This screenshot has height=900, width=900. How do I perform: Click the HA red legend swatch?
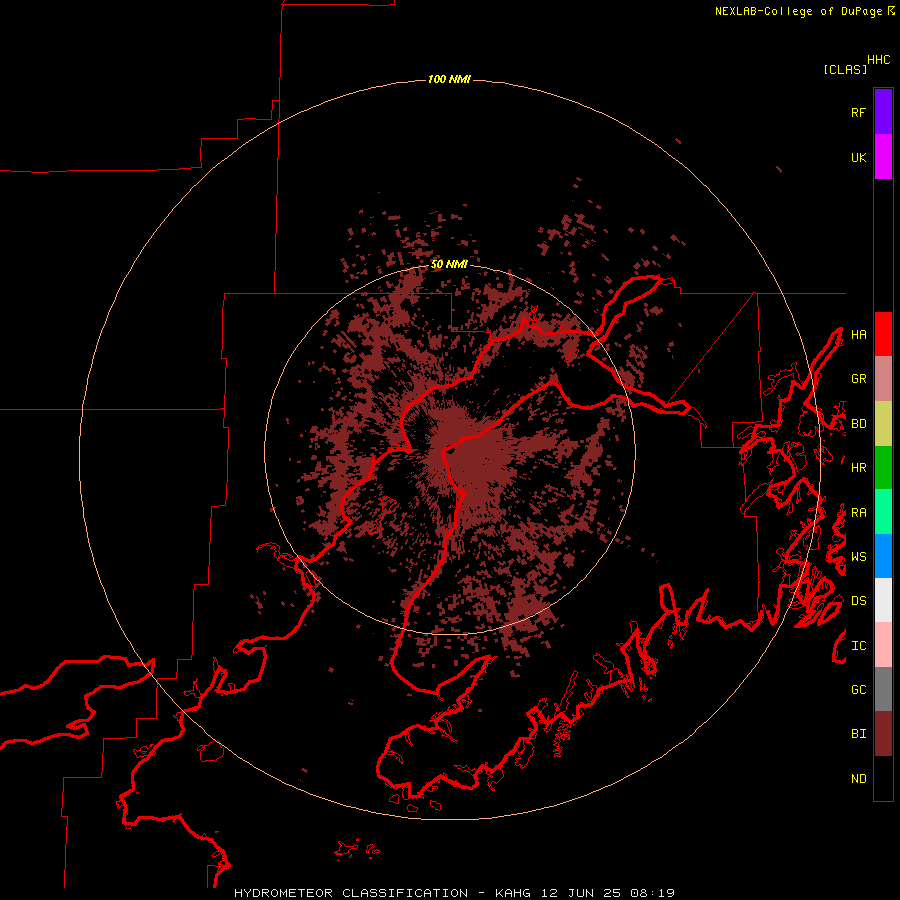tap(883, 334)
